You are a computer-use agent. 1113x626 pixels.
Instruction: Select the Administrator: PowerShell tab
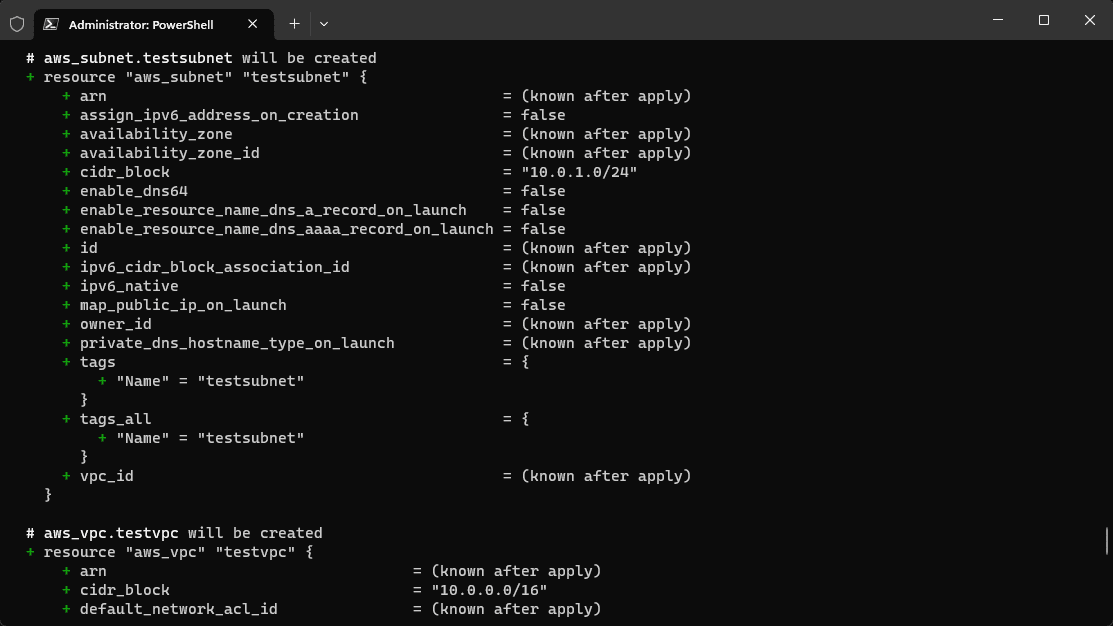coord(140,23)
